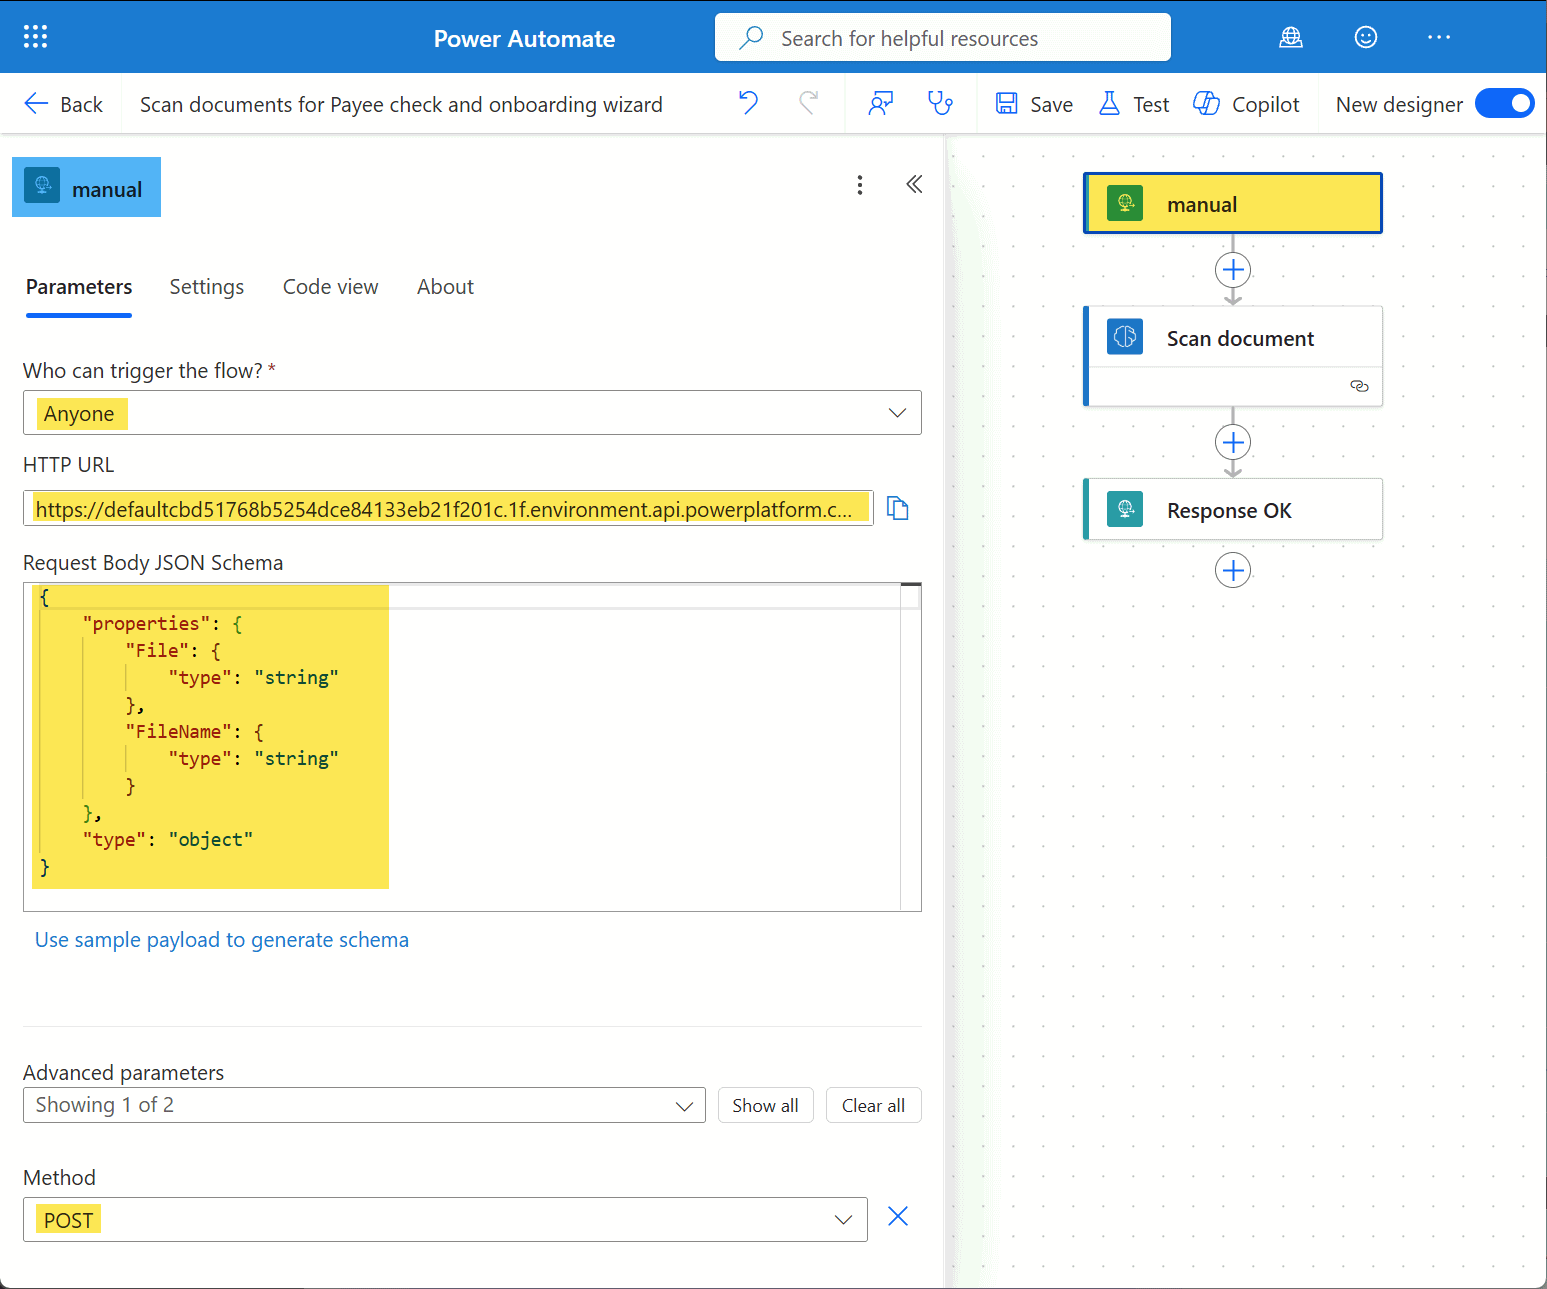
Task: Click the Response OK node label
Action: [x=1229, y=510]
